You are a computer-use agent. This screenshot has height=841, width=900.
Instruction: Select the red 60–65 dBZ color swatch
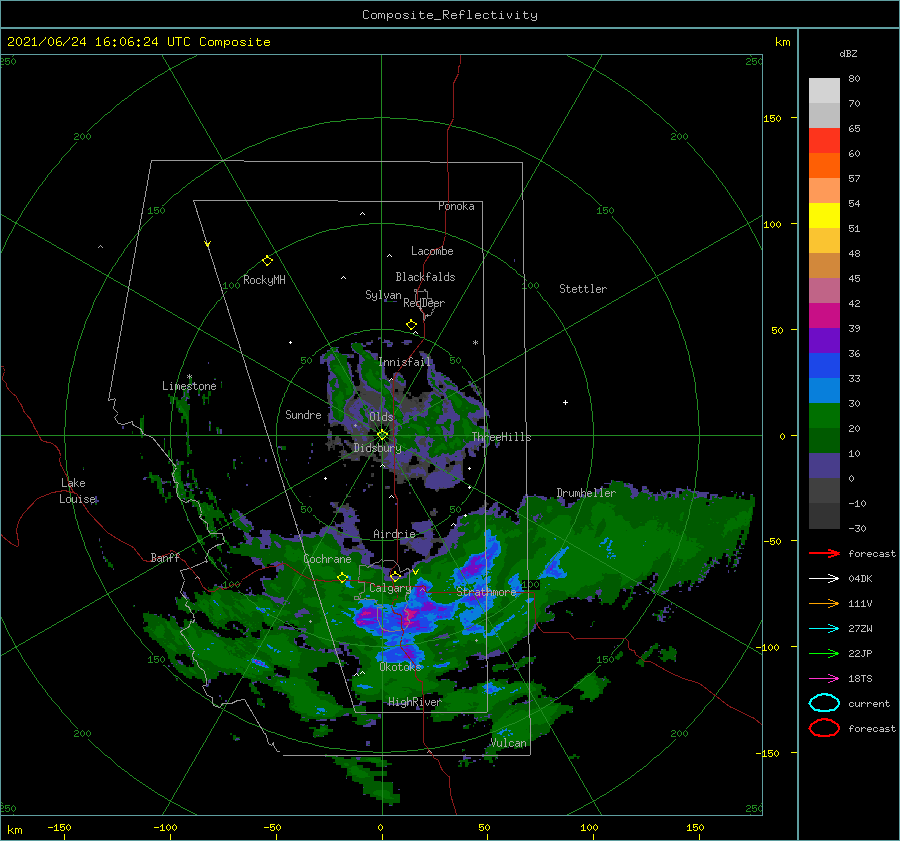(x=824, y=141)
